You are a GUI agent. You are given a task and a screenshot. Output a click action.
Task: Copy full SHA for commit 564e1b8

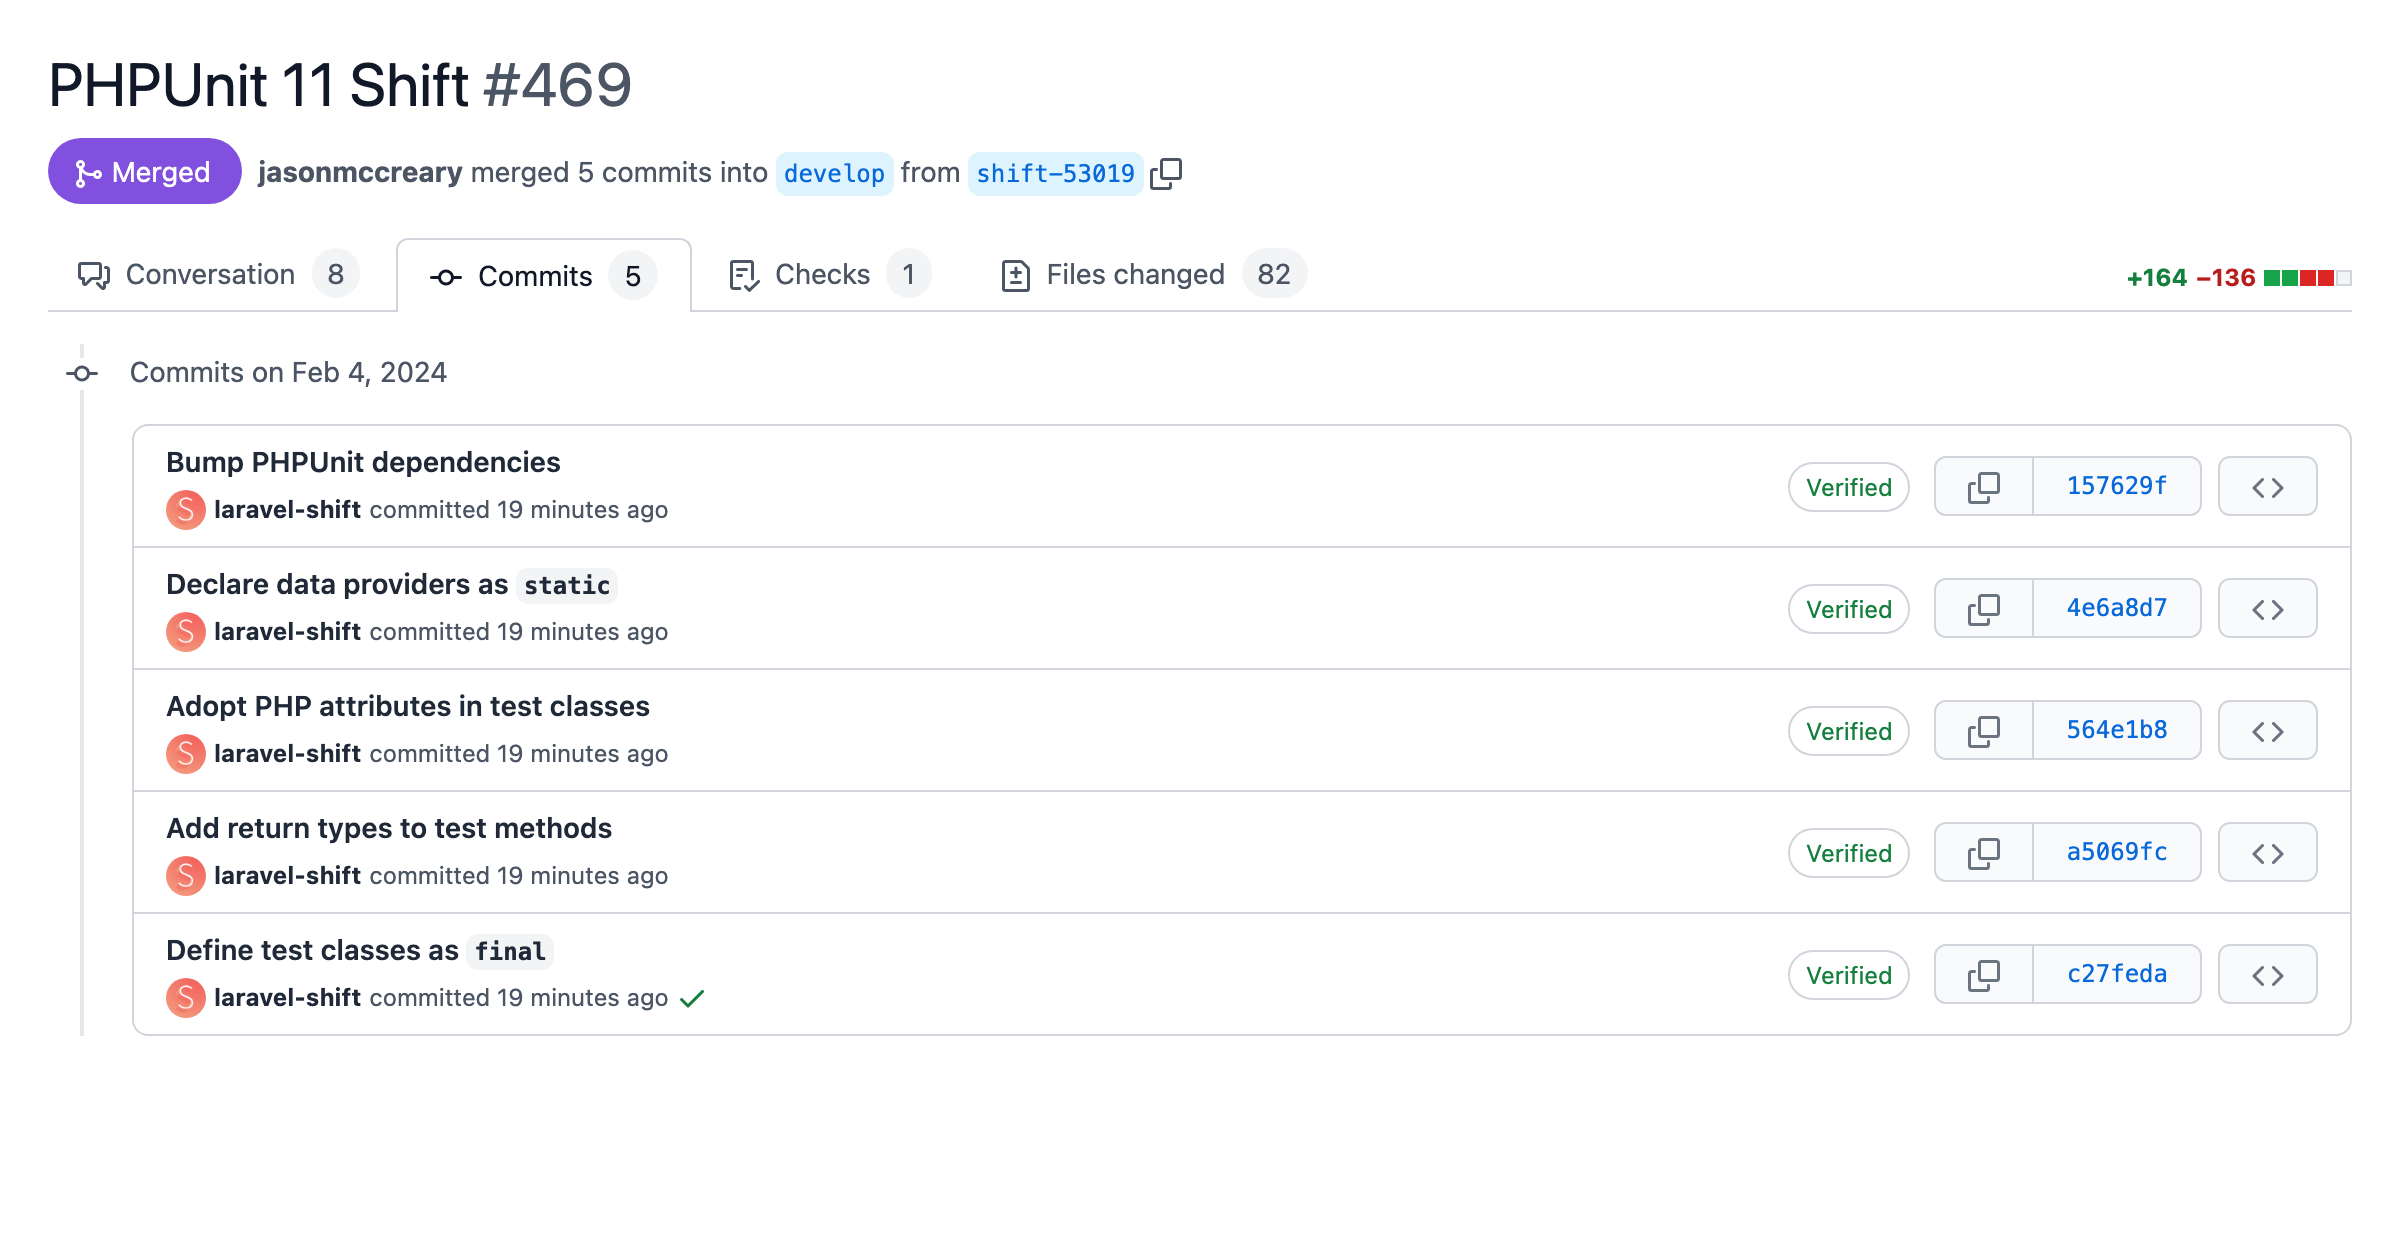(1984, 731)
